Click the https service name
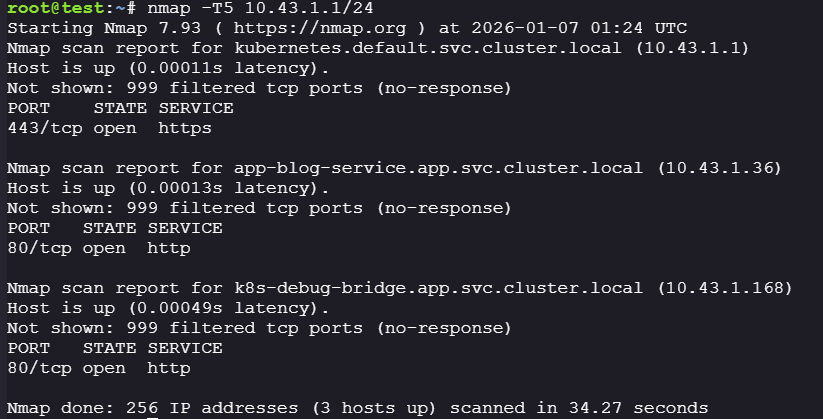 [185, 128]
